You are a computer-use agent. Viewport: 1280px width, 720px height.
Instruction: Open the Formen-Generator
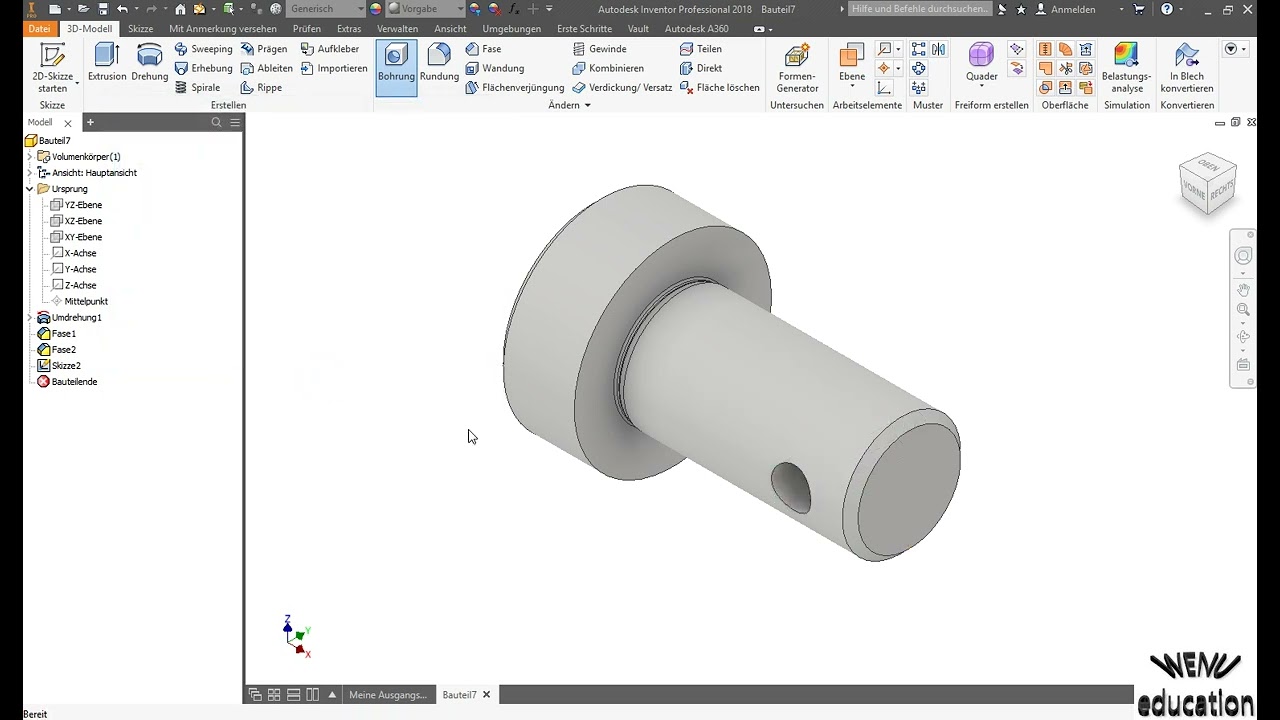click(x=797, y=68)
